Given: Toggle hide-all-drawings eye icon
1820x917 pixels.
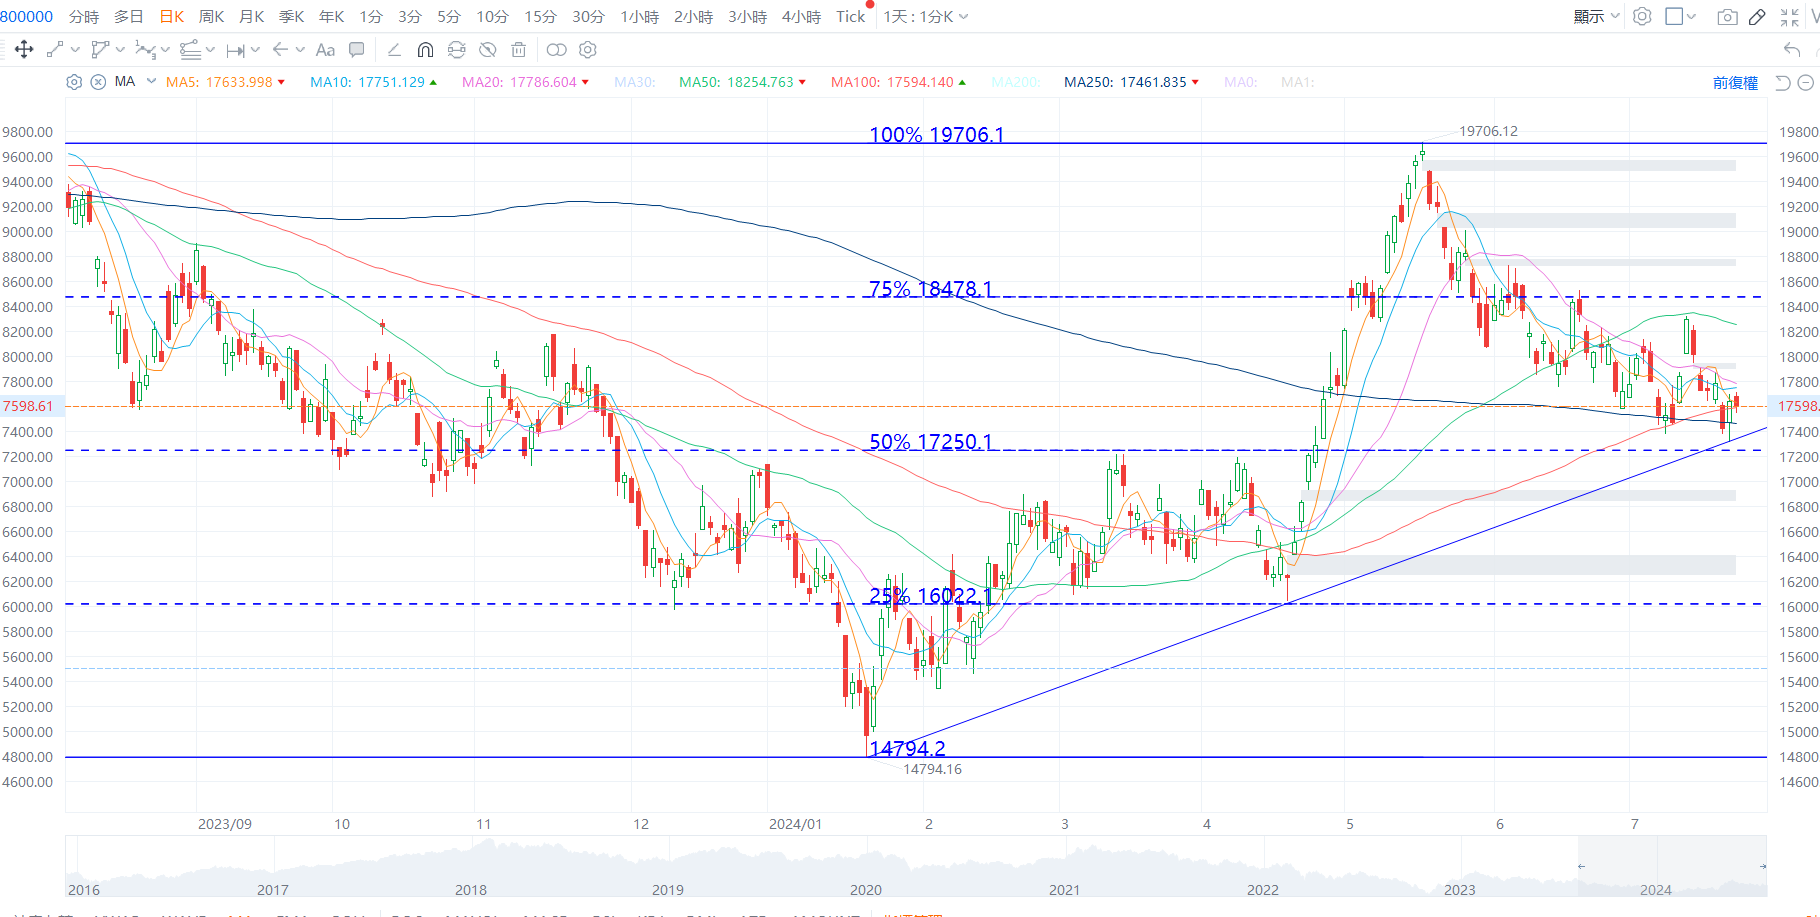Looking at the screenshot, I should 488,49.
